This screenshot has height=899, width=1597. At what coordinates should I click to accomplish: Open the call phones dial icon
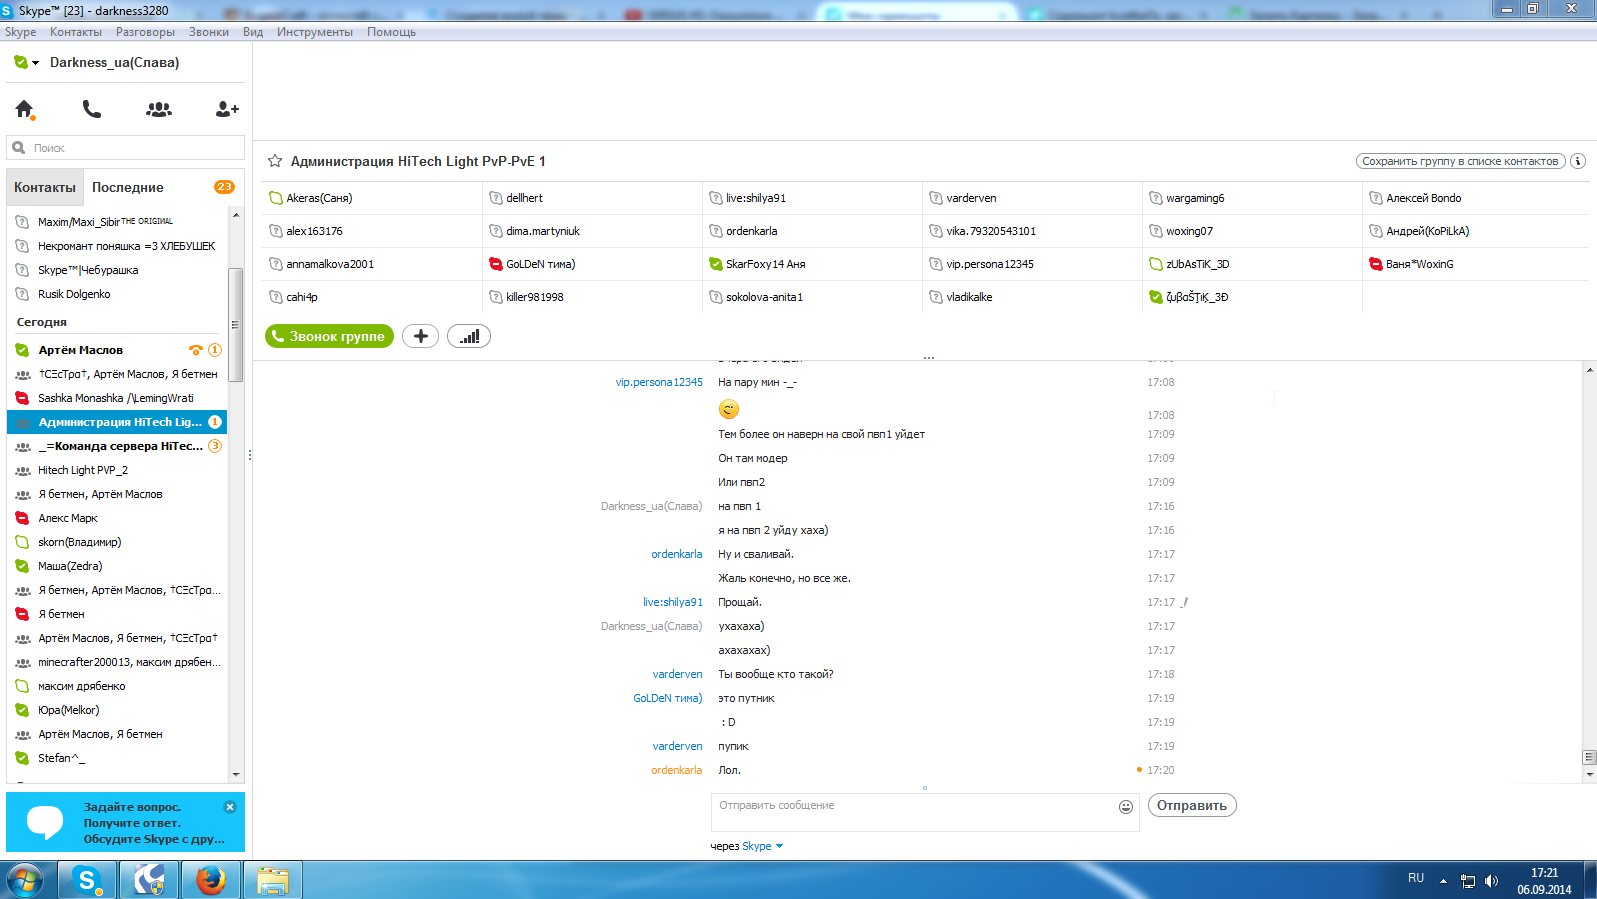[x=91, y=109]
